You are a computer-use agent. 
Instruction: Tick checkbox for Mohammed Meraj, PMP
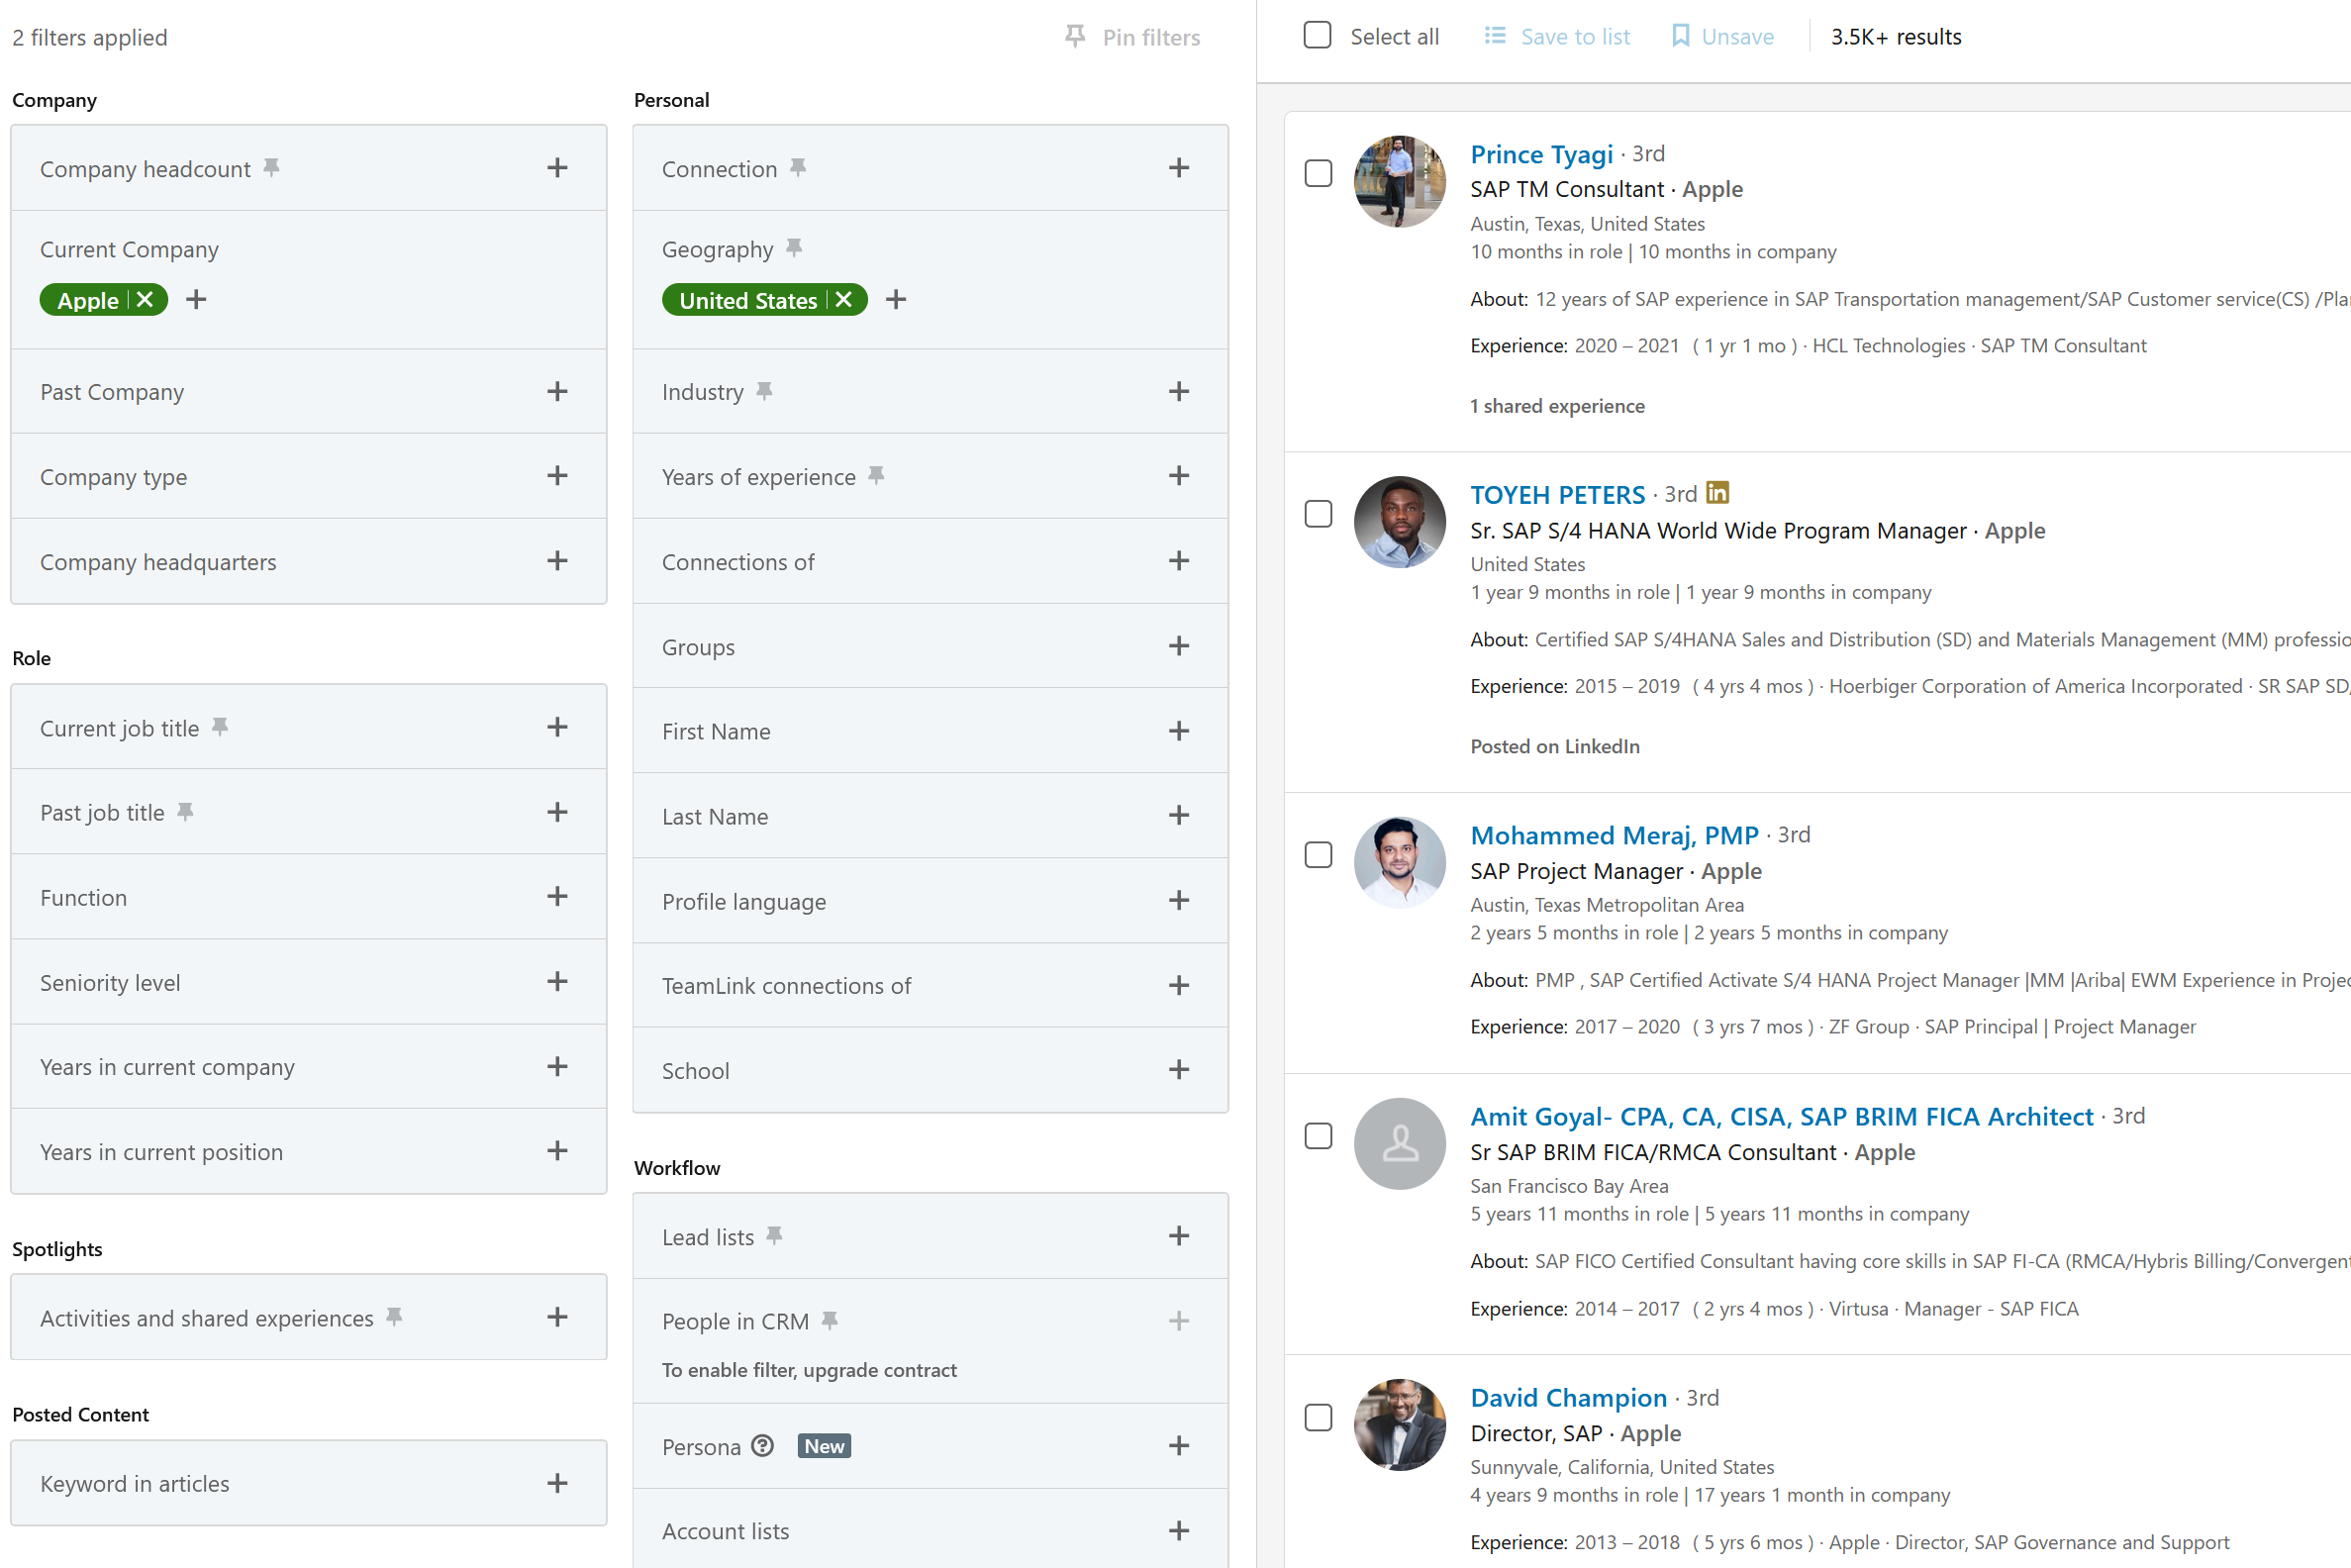(x=1318, y=855)
